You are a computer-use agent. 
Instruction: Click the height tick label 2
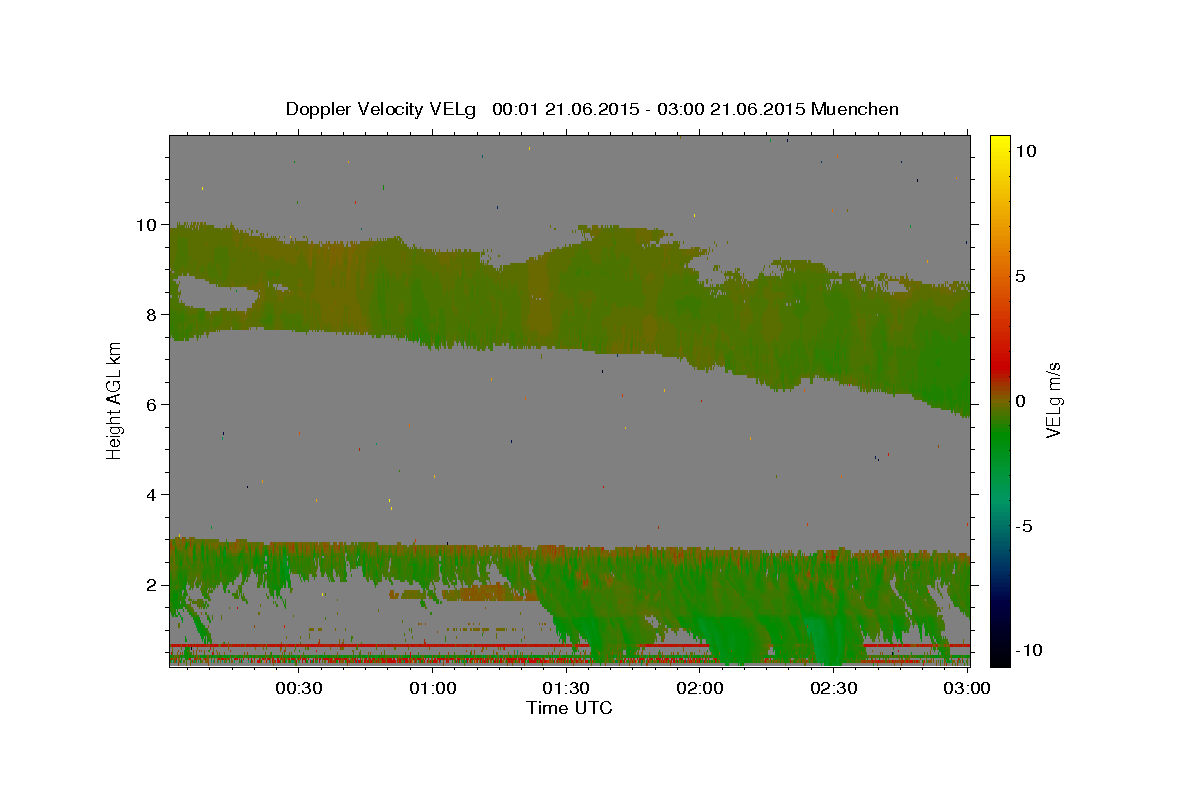point(152,585)
